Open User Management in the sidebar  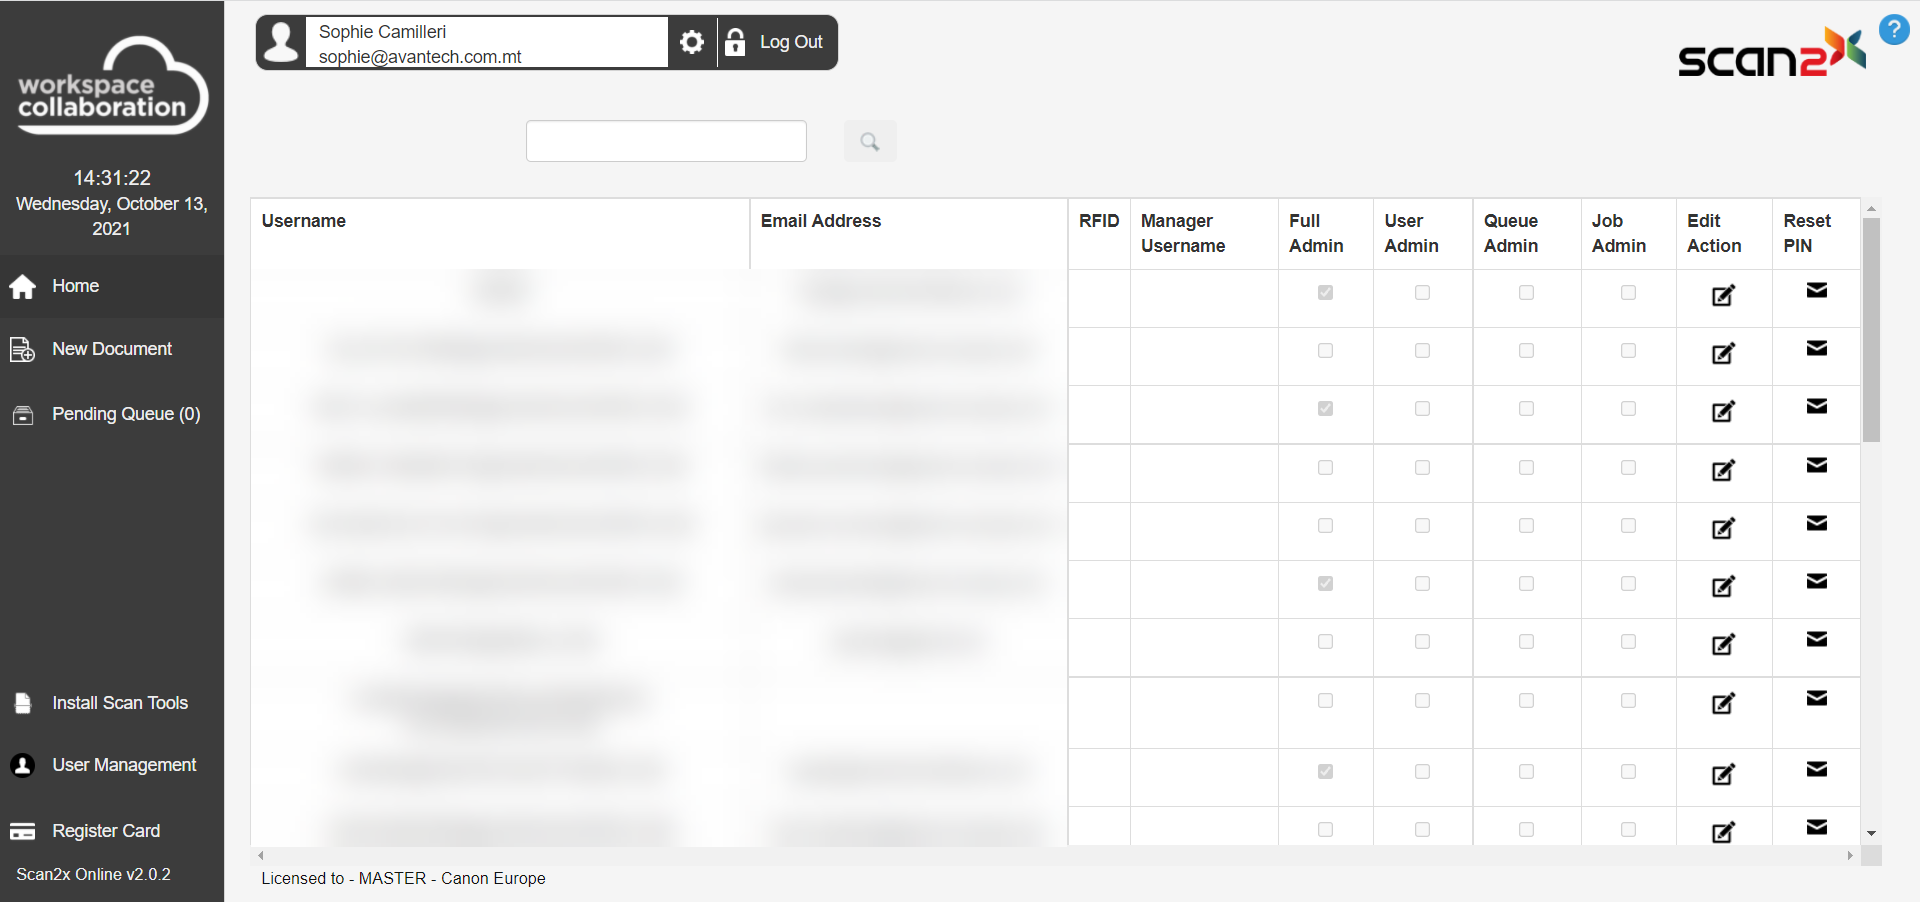coord(124,765)
